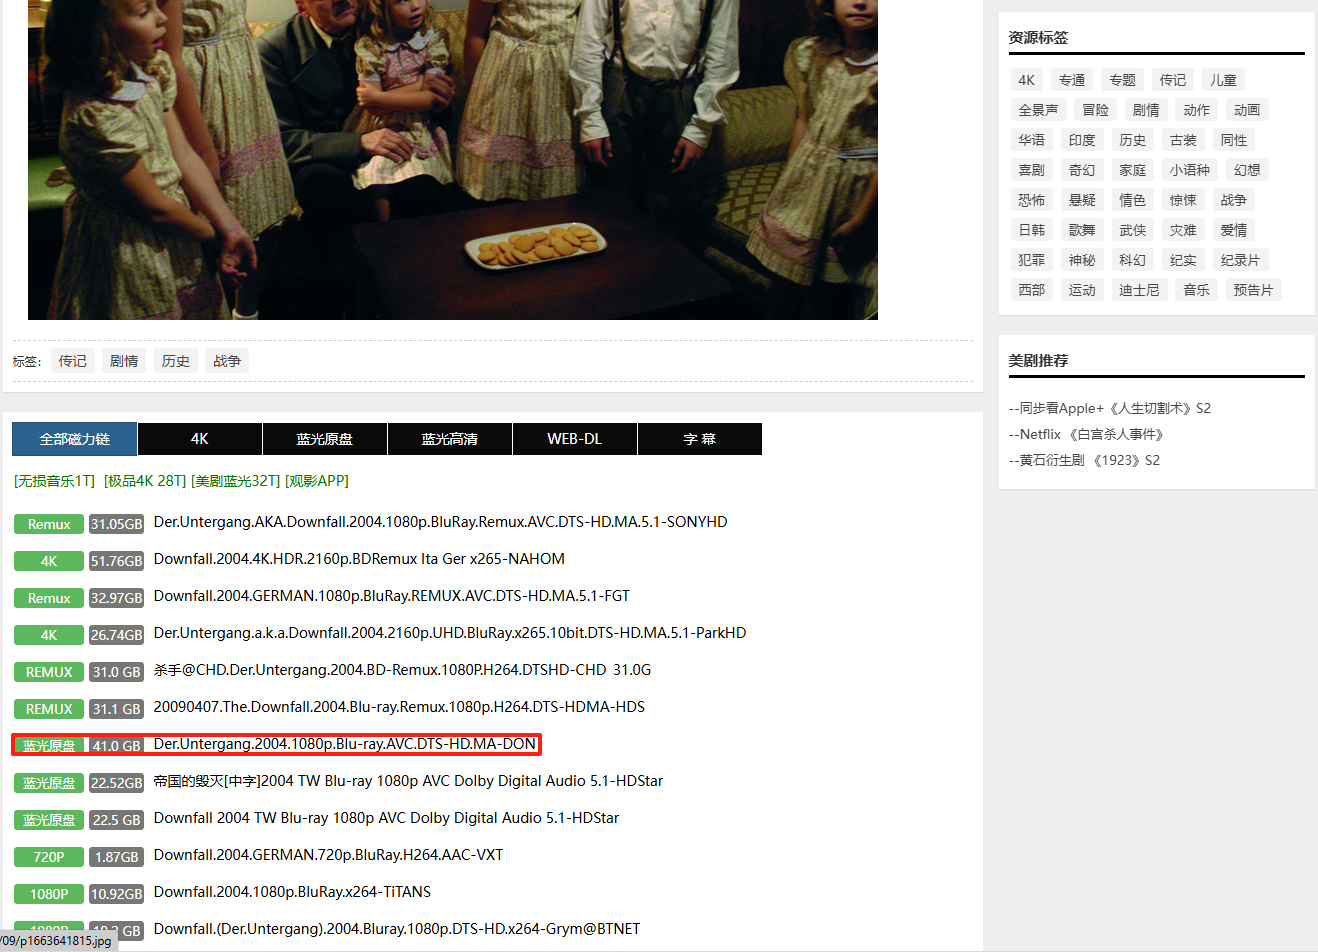The height and width of the screenshot is (952, 1318).
Task: Open the 全部磁力链 tab
Action: click(74, 439)
